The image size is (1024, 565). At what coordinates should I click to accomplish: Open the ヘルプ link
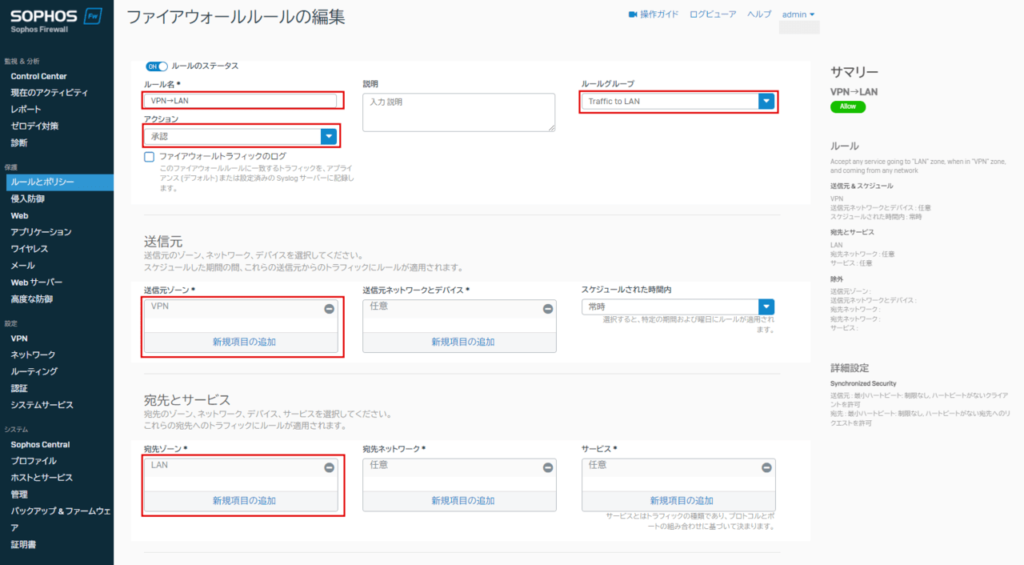759,14
